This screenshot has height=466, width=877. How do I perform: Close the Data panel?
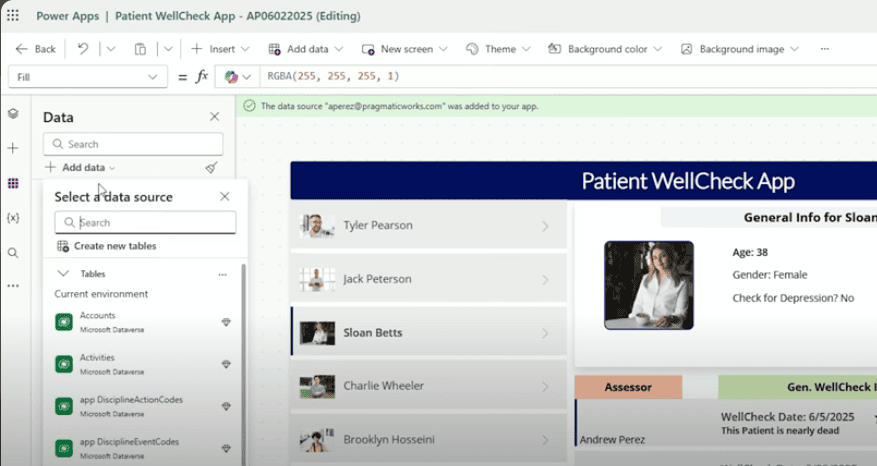pyautogui.click(x=214, y=116)
